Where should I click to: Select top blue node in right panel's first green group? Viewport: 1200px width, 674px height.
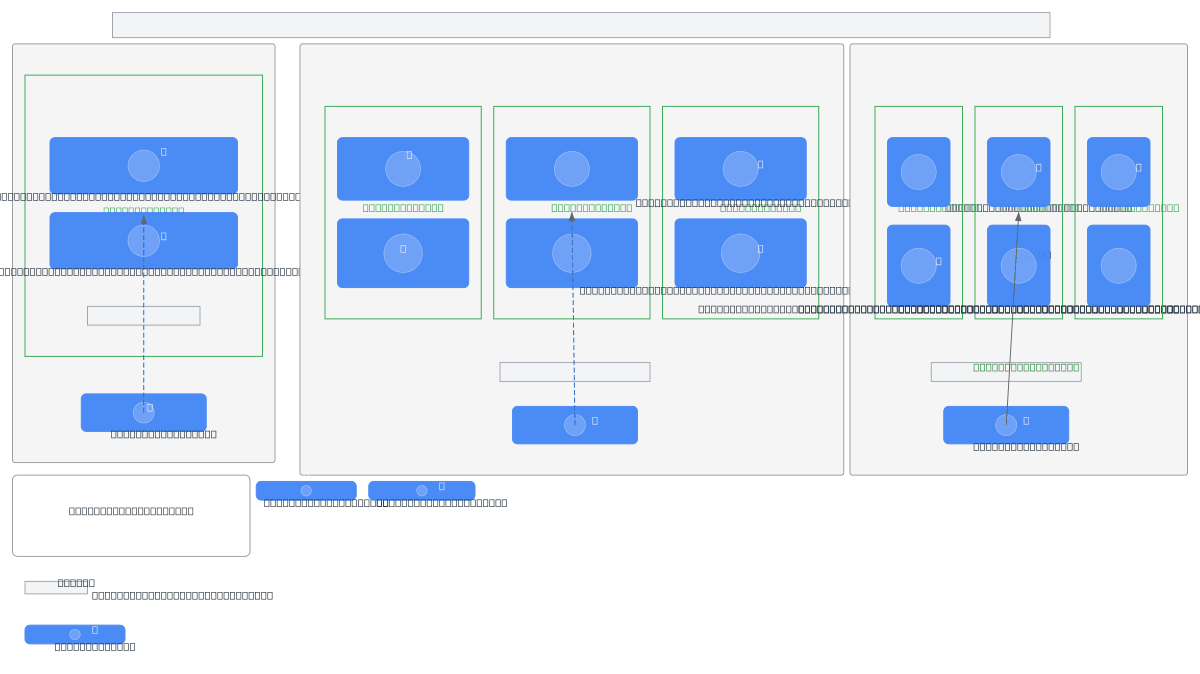(919, 172)
